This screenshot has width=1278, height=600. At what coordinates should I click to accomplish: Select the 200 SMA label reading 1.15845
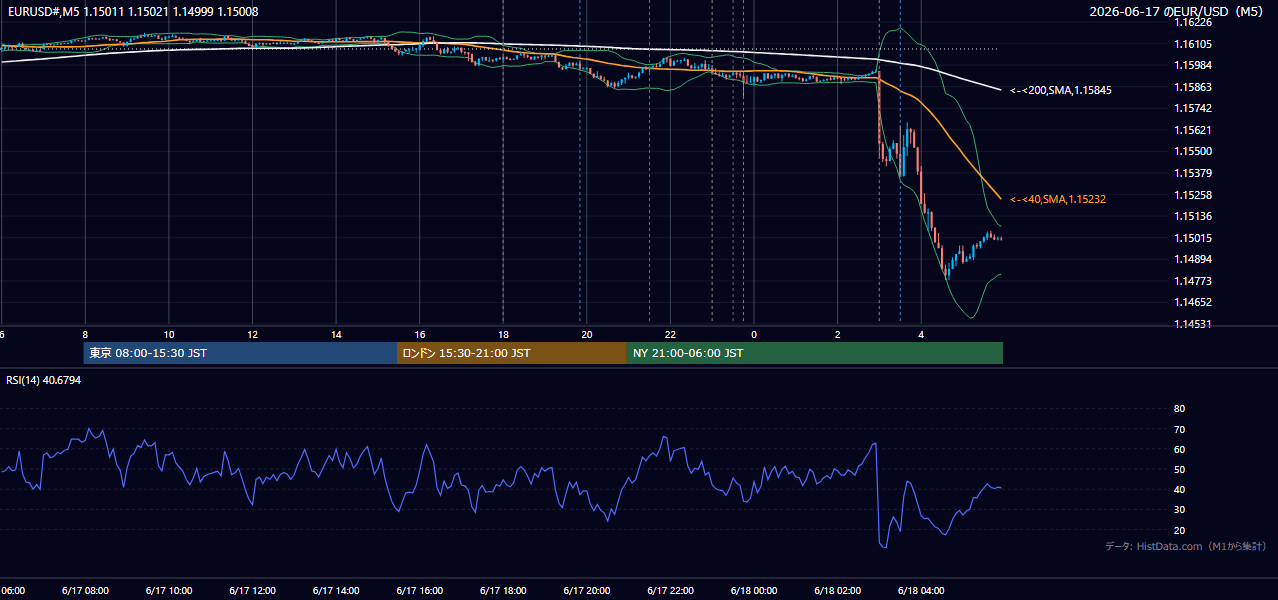point(1060,90)
